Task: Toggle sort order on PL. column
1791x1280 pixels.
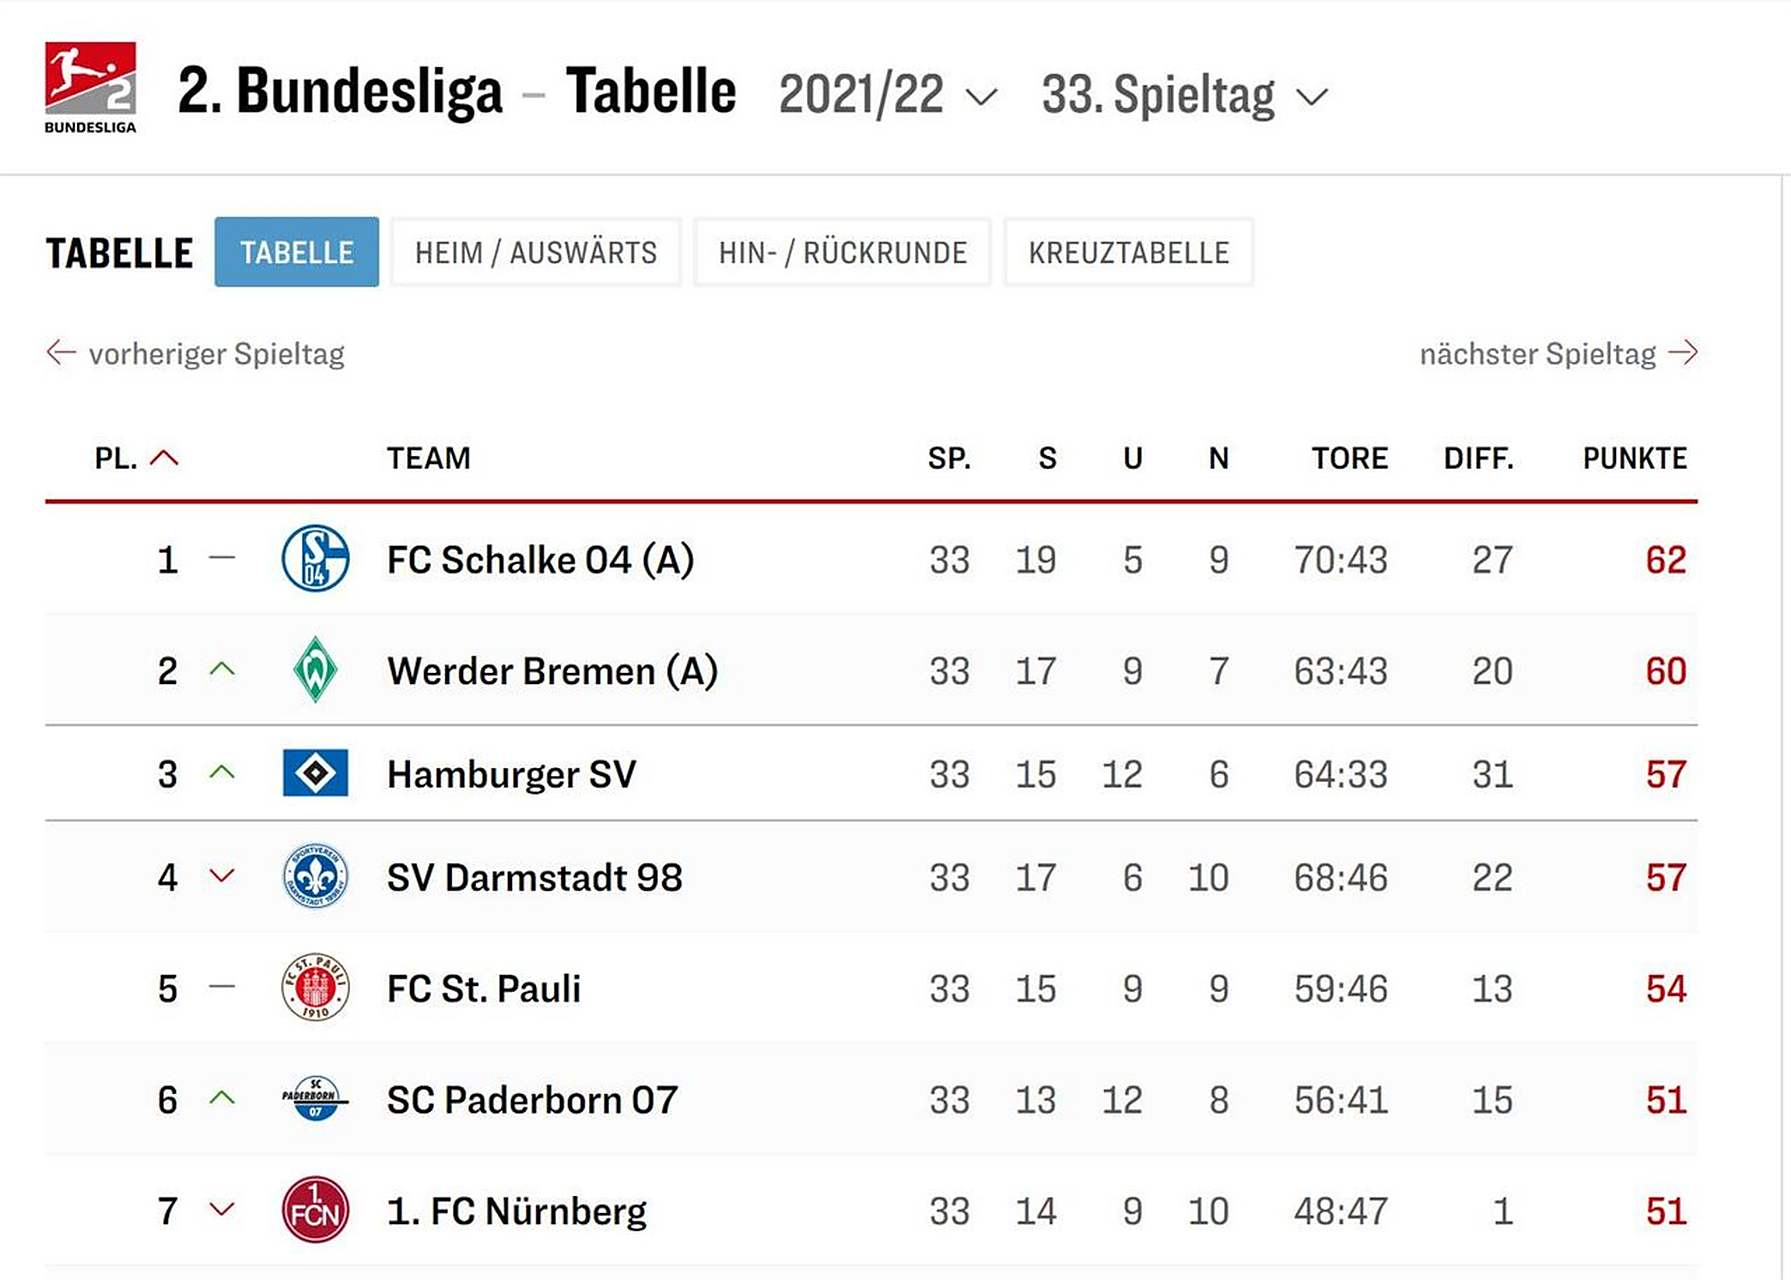Action: tap(136, 458)
